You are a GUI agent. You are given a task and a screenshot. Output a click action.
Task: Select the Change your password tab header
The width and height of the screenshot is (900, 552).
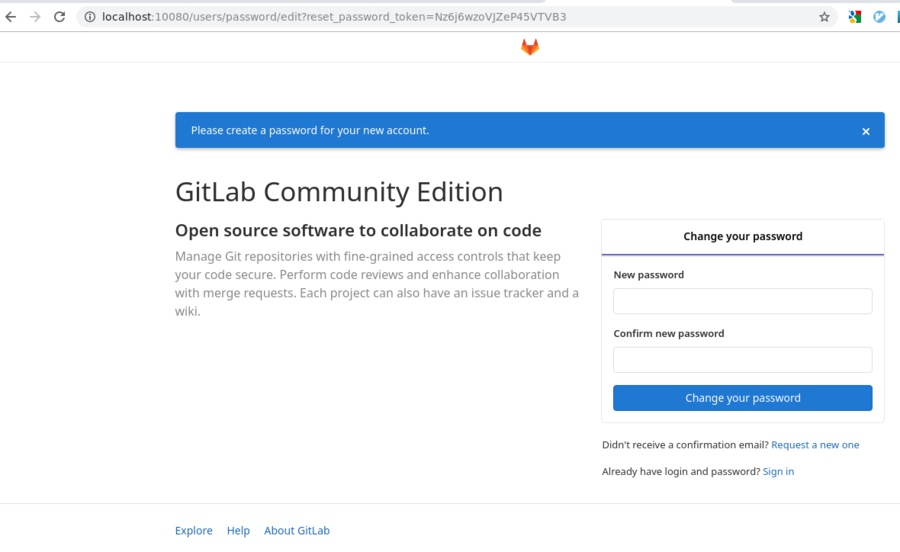[743, 236]
